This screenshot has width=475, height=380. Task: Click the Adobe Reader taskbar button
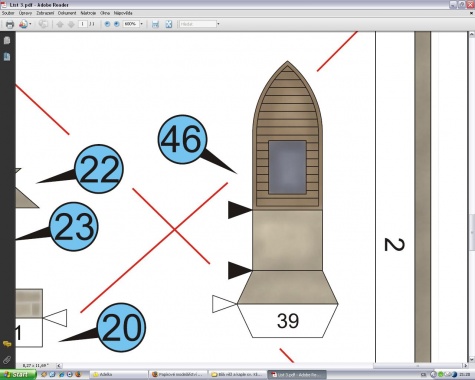[x=296, y=375]
